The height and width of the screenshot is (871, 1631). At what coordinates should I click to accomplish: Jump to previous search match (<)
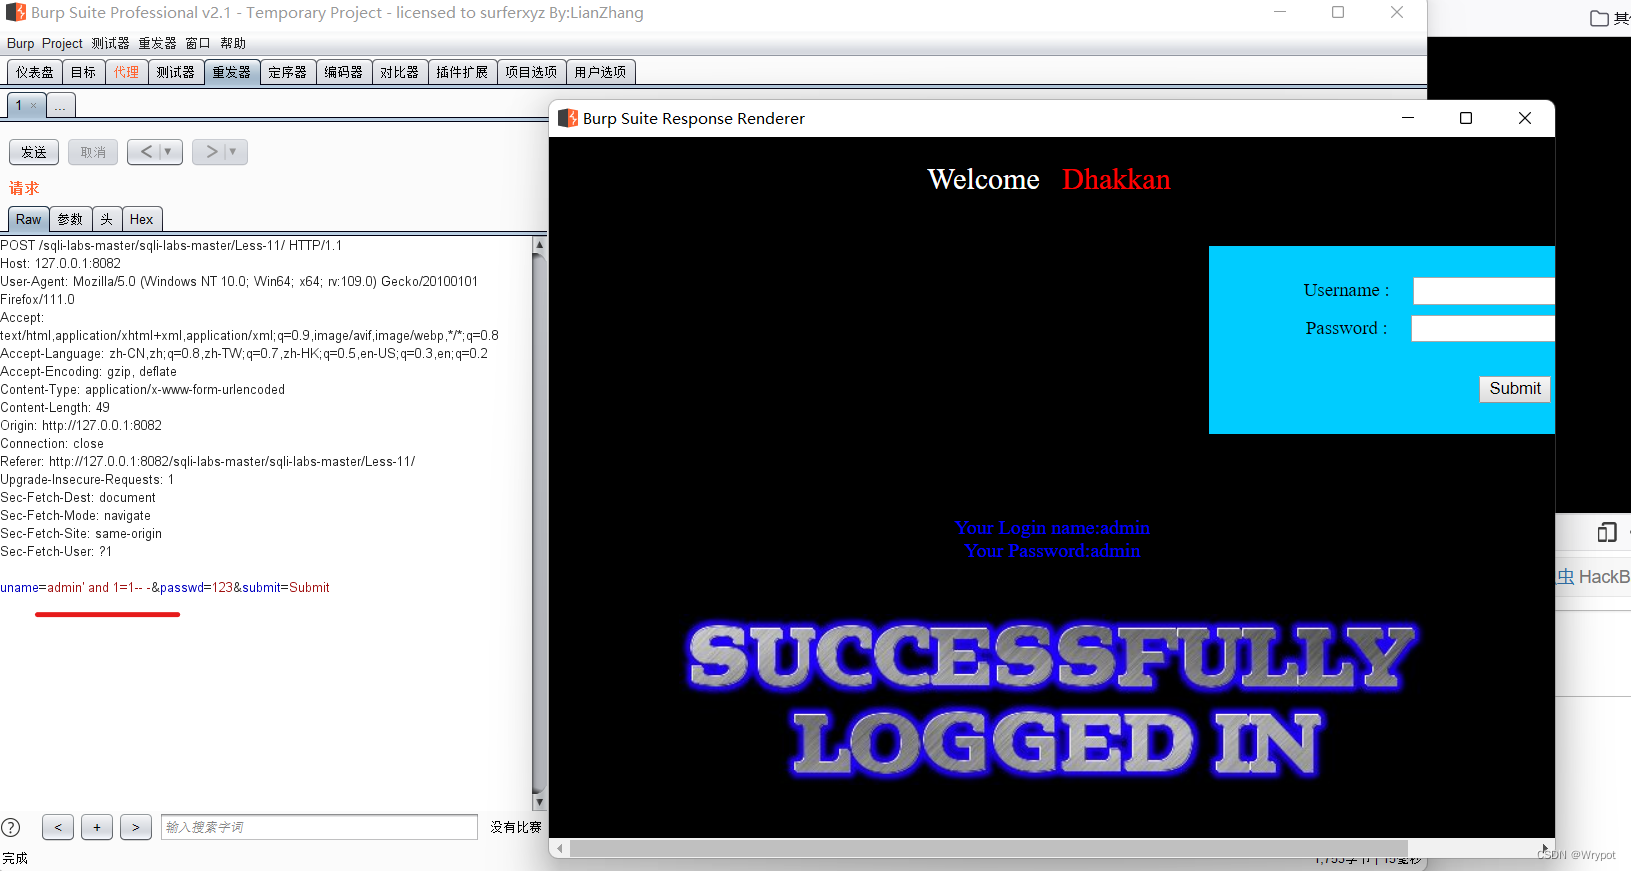click(x=58, y=827)
